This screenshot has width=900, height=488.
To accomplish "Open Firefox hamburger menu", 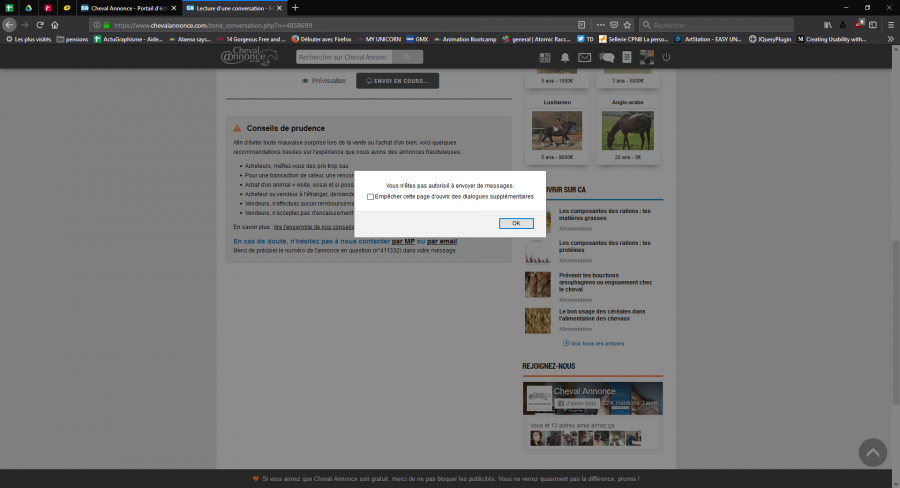I will 886,24.
